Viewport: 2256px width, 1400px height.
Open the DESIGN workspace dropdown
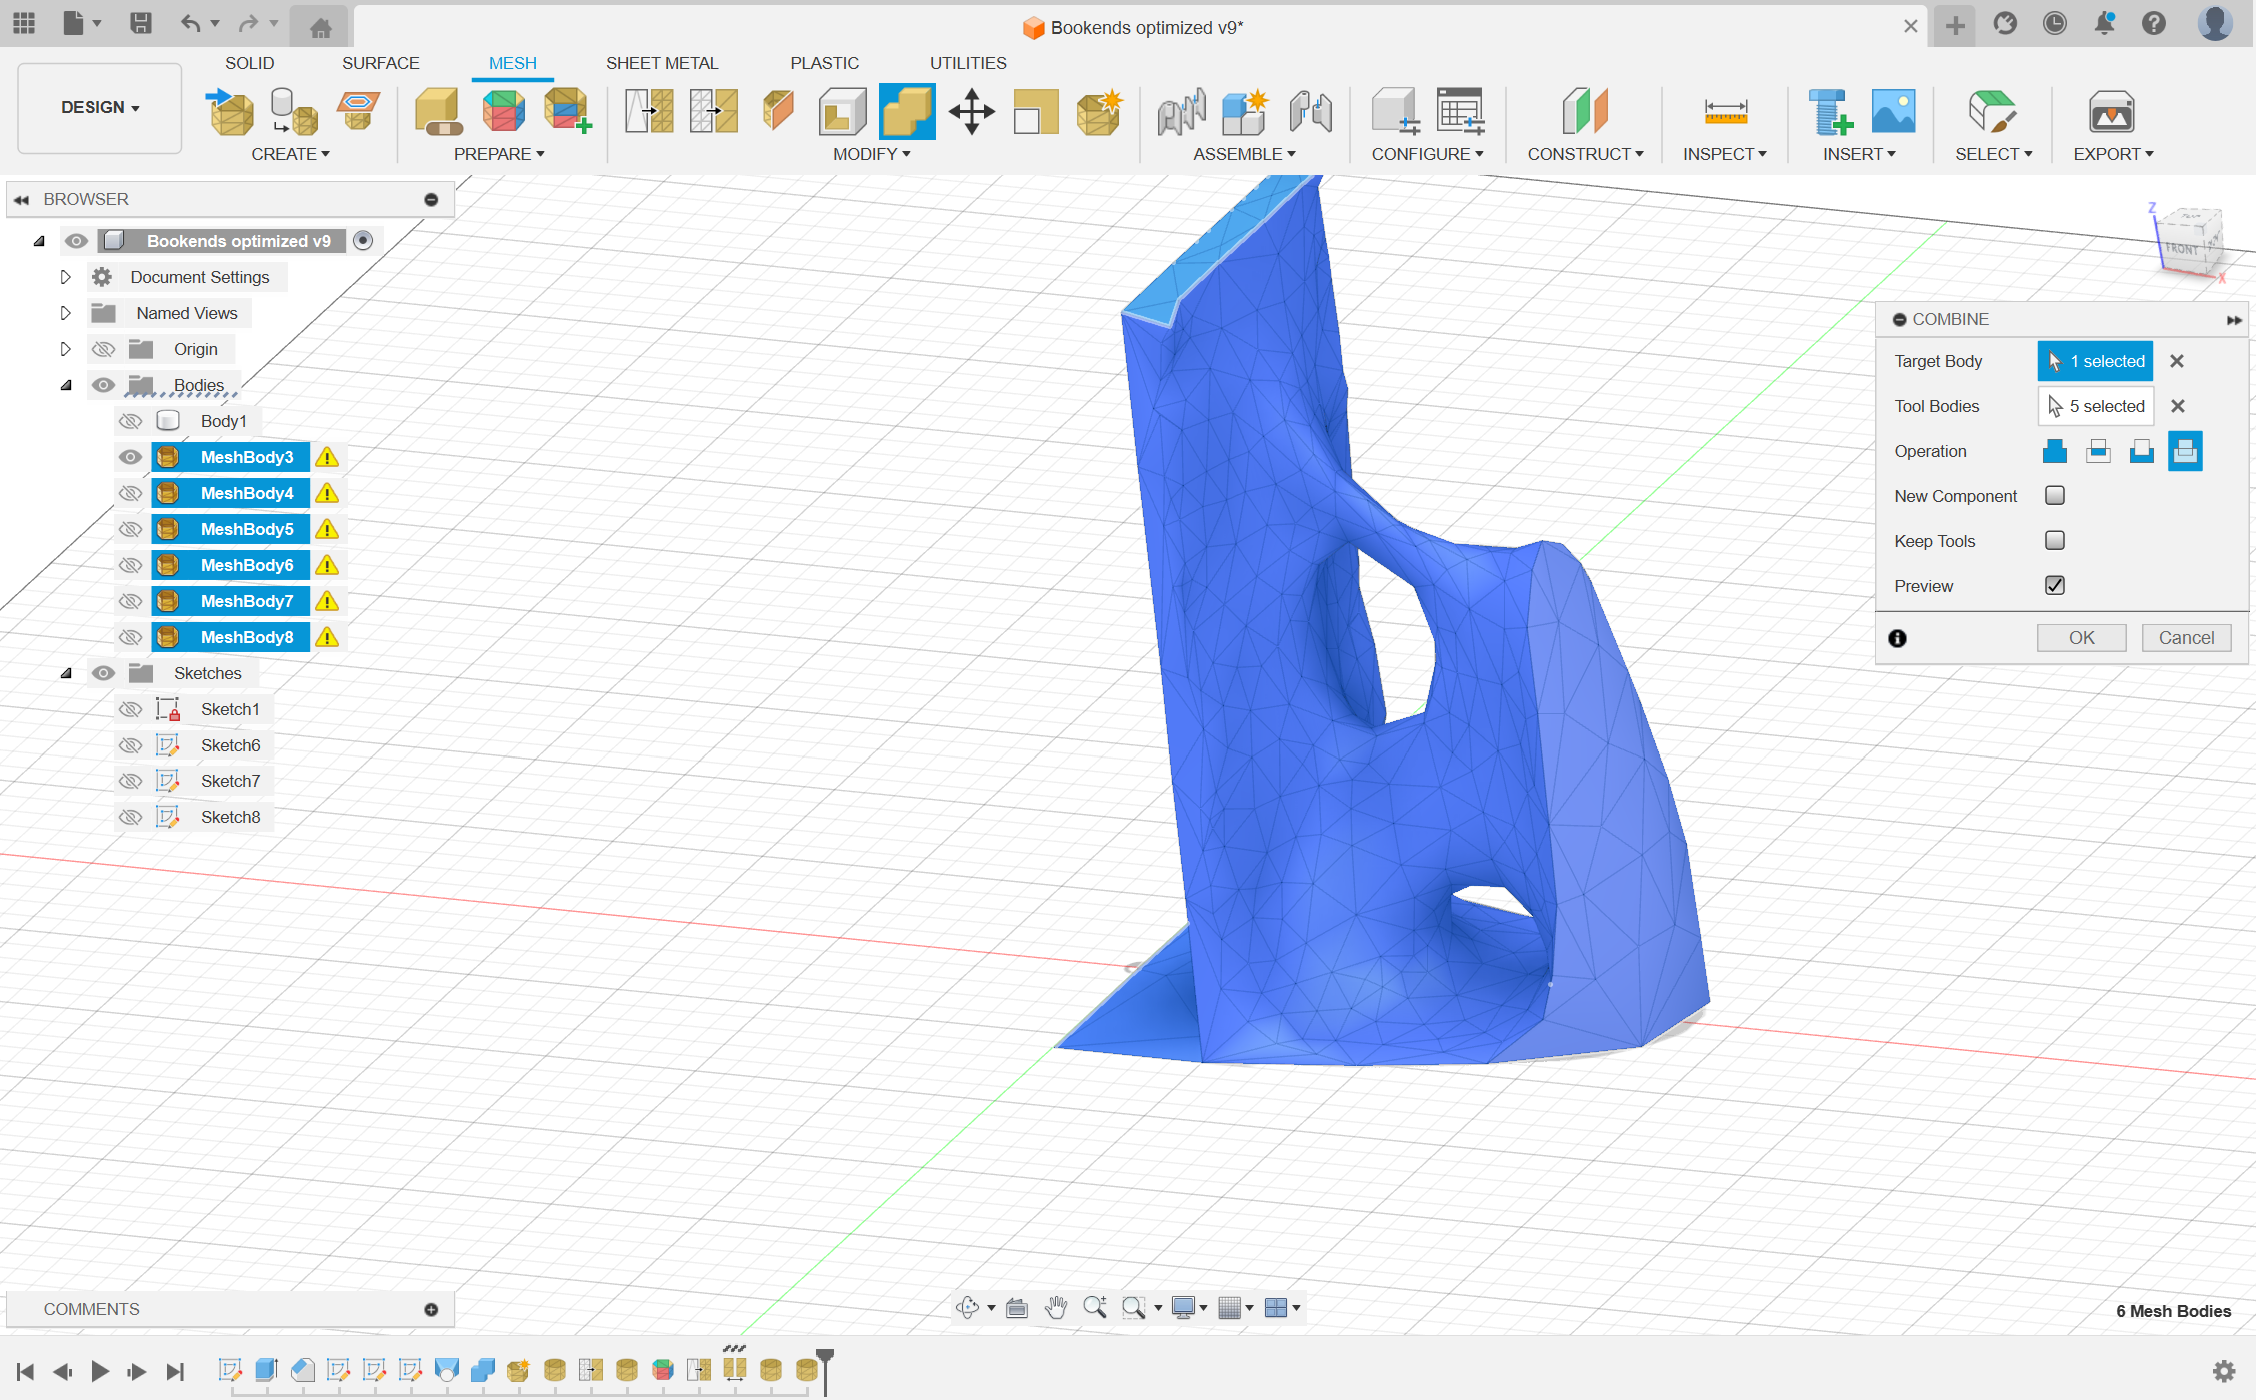pos(100,108)
